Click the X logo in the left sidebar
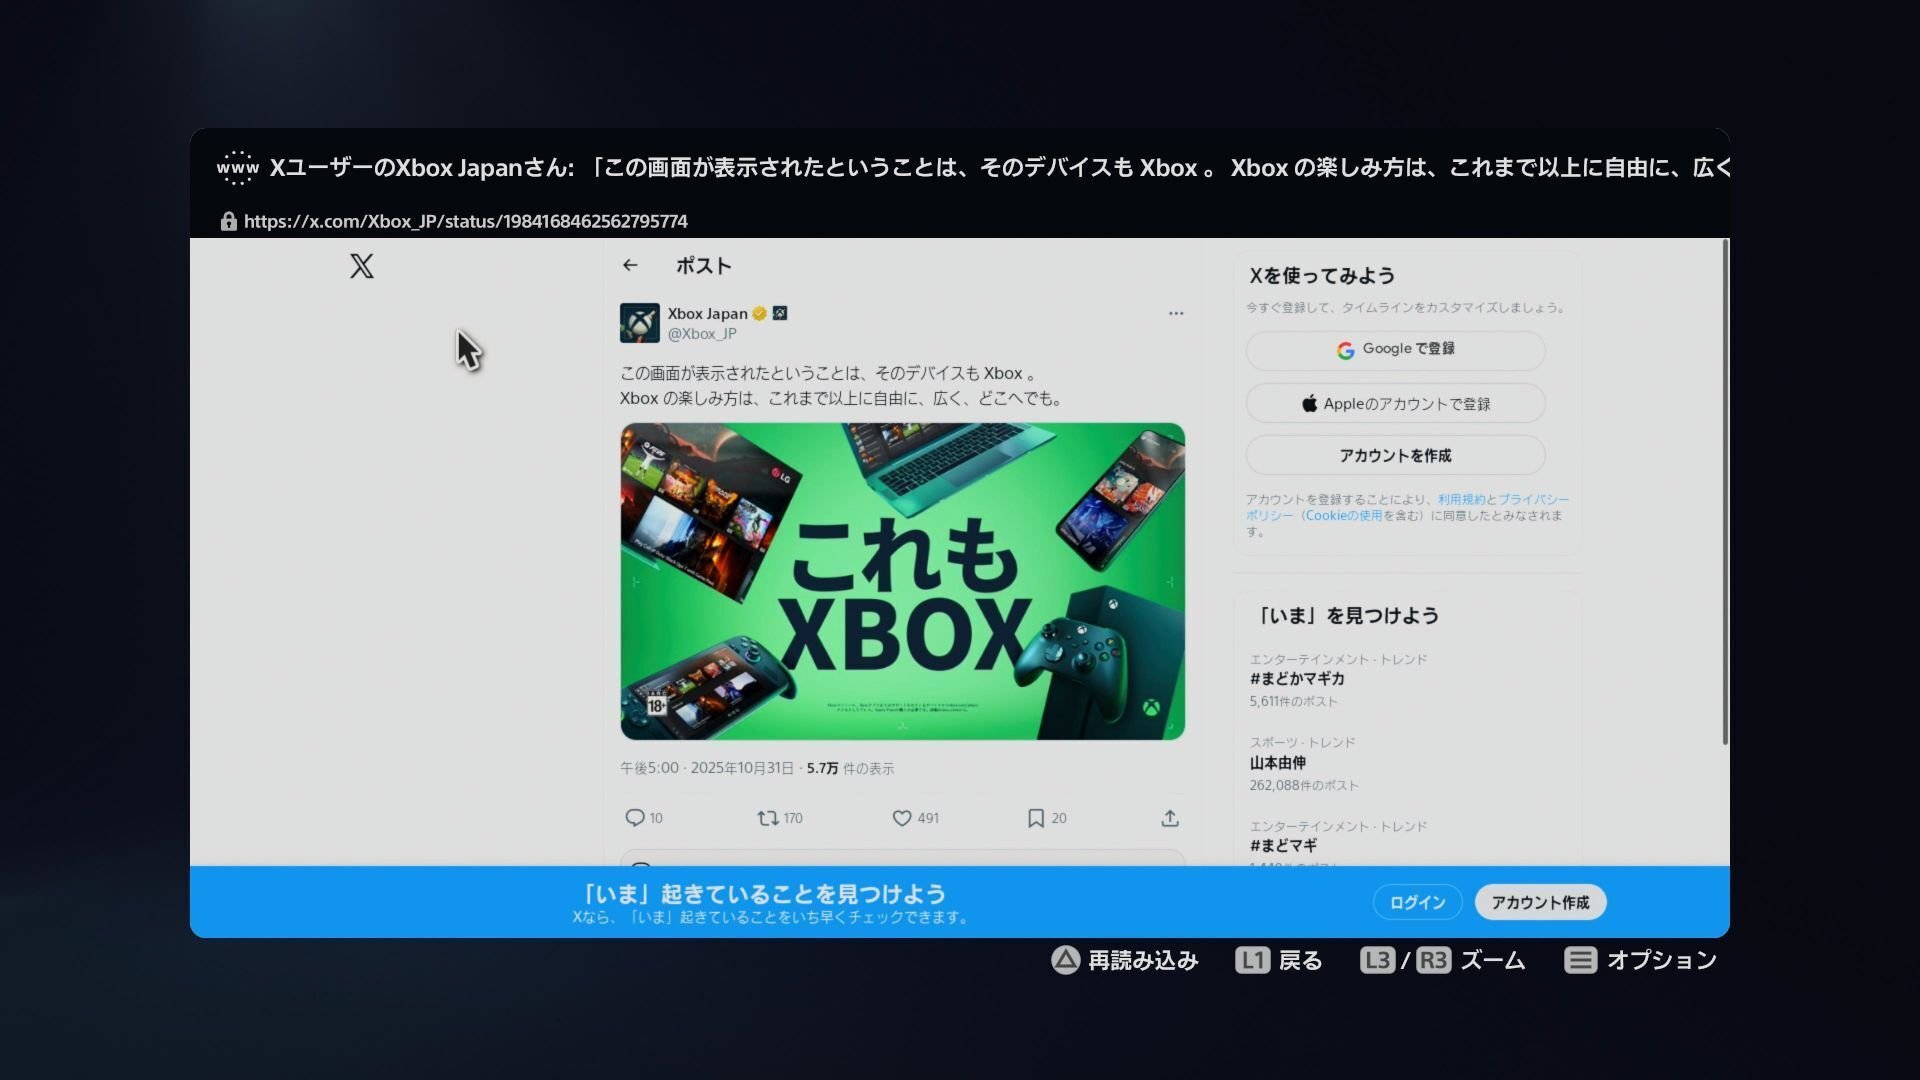Screen dimensions: 1920x1080 [x=361, y=267]
